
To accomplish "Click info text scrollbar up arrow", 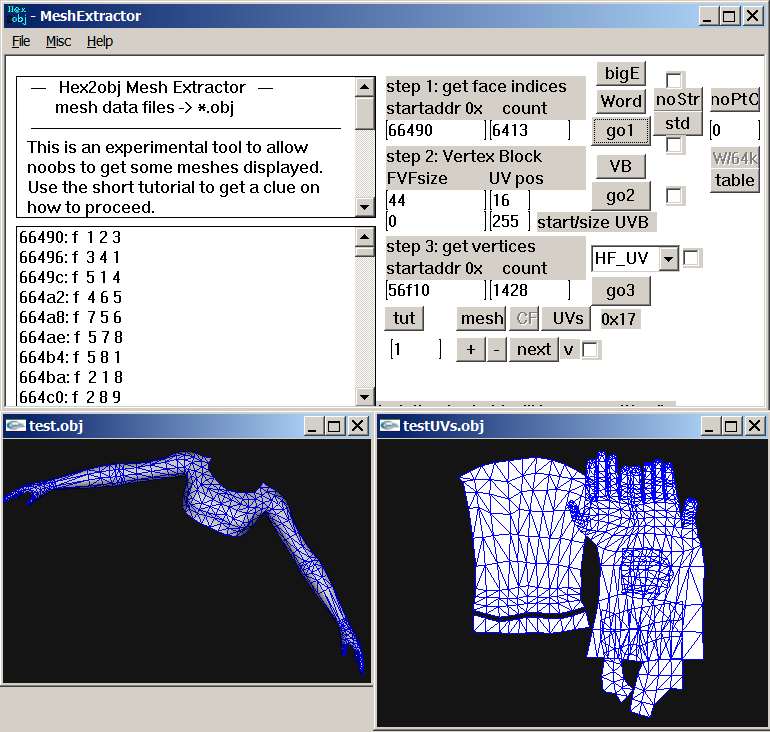I will tap(364, 87).
